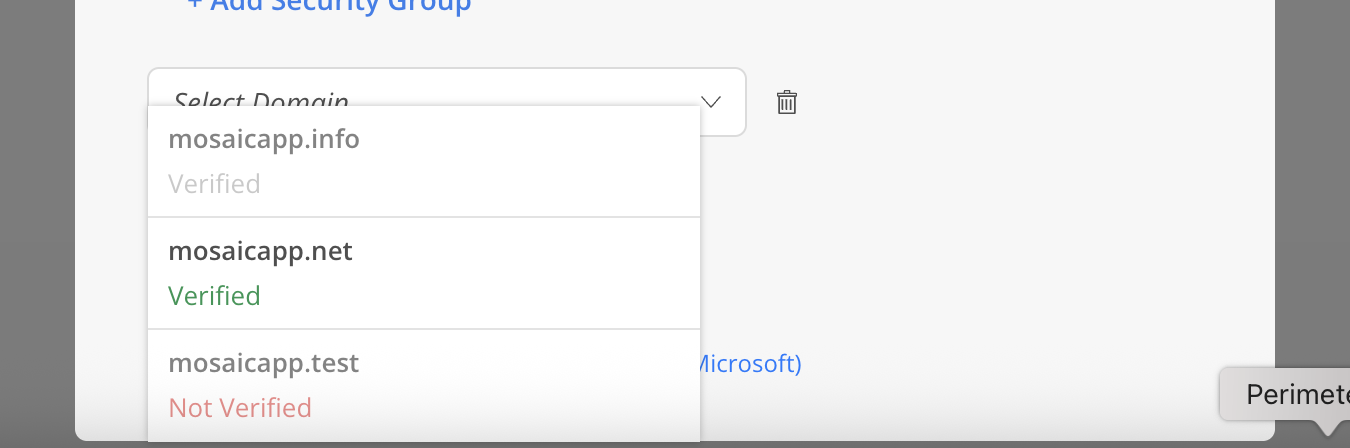Screen dimensions: 1350x448
Task: Click mosaicapp.test domain name text
Action: click(263, 364)
